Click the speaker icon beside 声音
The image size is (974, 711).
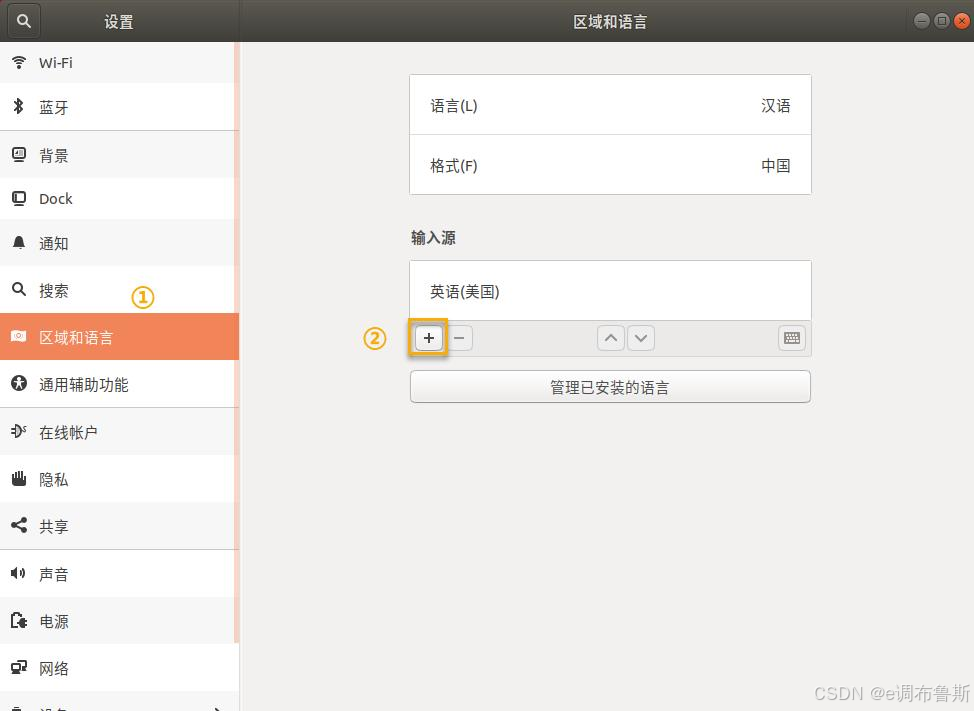19,573
